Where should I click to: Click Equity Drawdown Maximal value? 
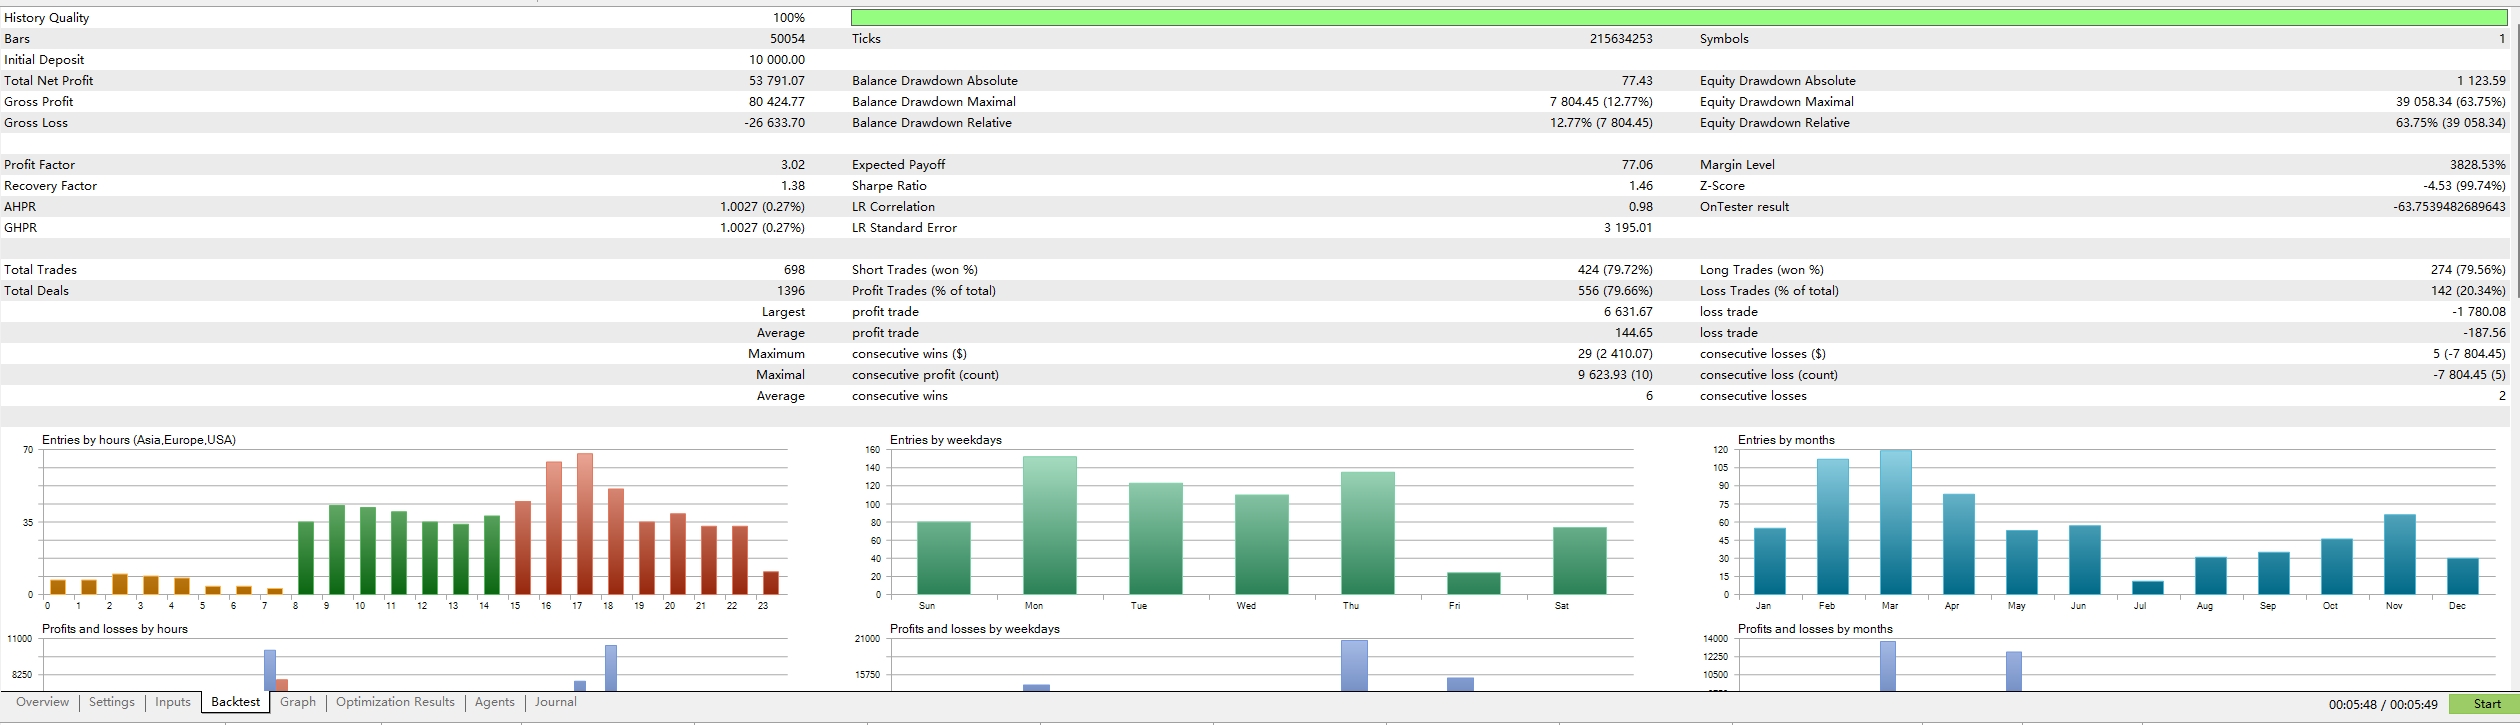pos(2451,102)
